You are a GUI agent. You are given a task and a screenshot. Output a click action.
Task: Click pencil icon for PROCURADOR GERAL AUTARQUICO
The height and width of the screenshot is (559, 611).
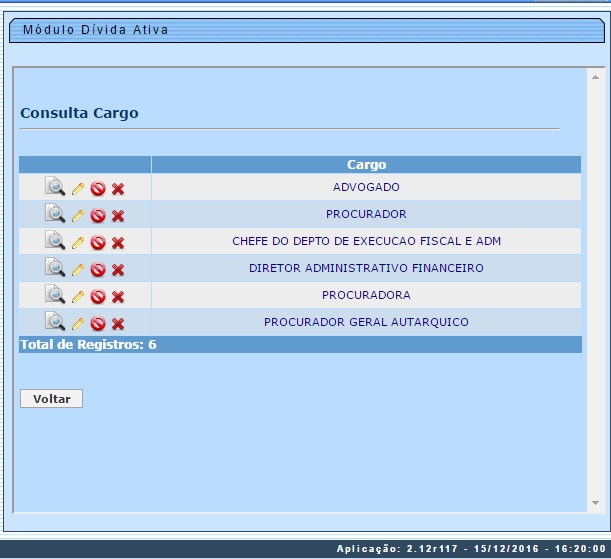(x=78, y=323)
